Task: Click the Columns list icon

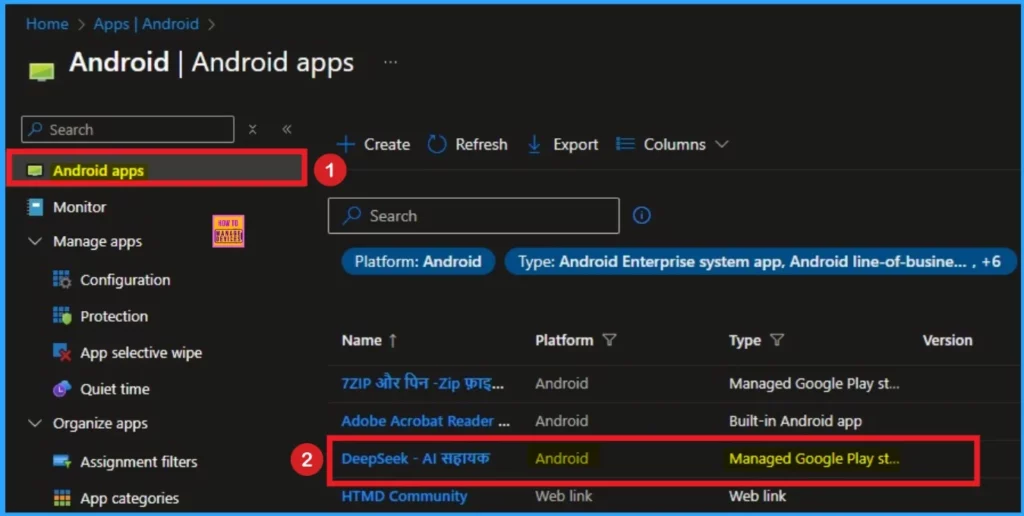Action: (626, 144)
